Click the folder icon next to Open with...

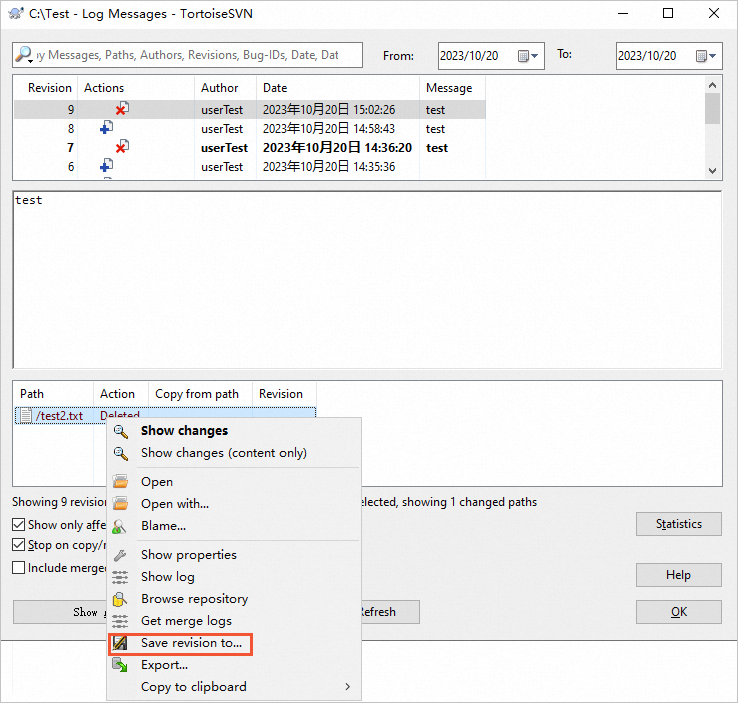[120, 503]
